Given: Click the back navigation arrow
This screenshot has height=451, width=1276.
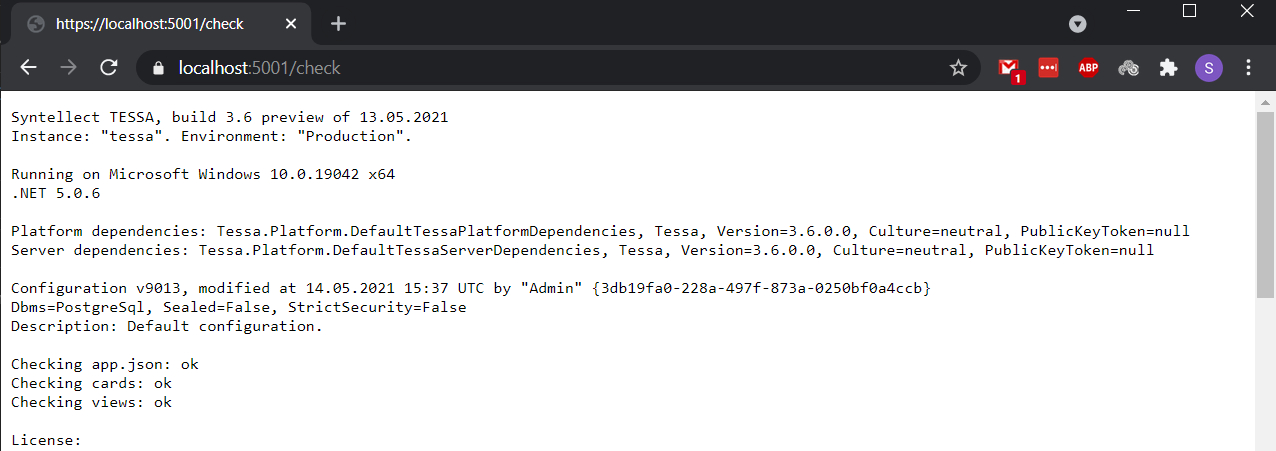Looking at the screenshot, I should [x=28, y=68].
